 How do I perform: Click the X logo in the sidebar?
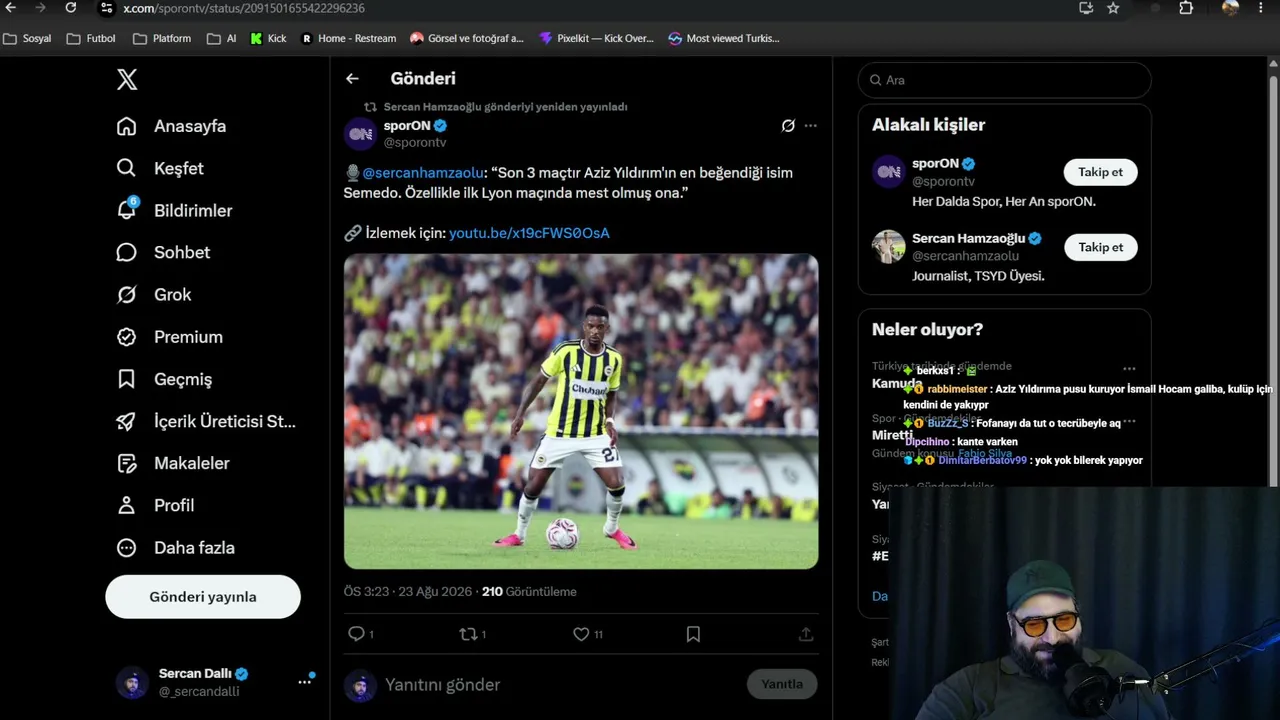point(127,80)
